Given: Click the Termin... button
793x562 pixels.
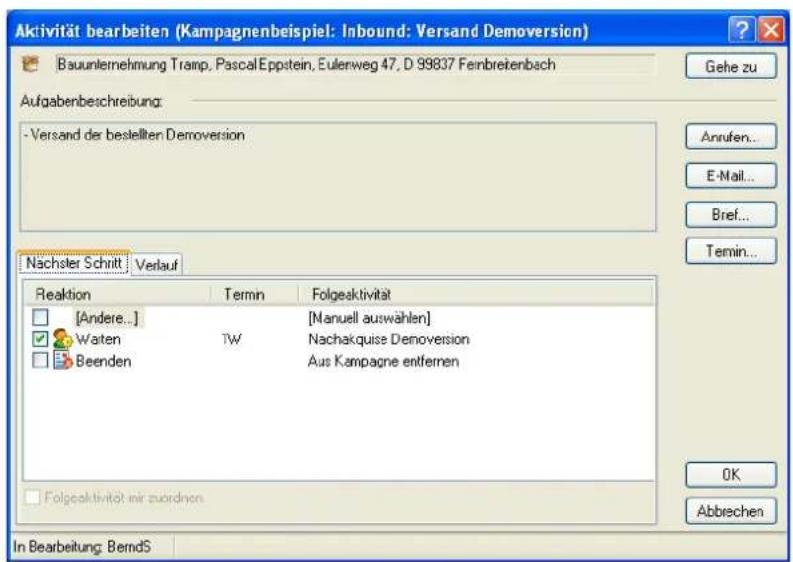Looking at the screenshot, I should pos(731,251).
